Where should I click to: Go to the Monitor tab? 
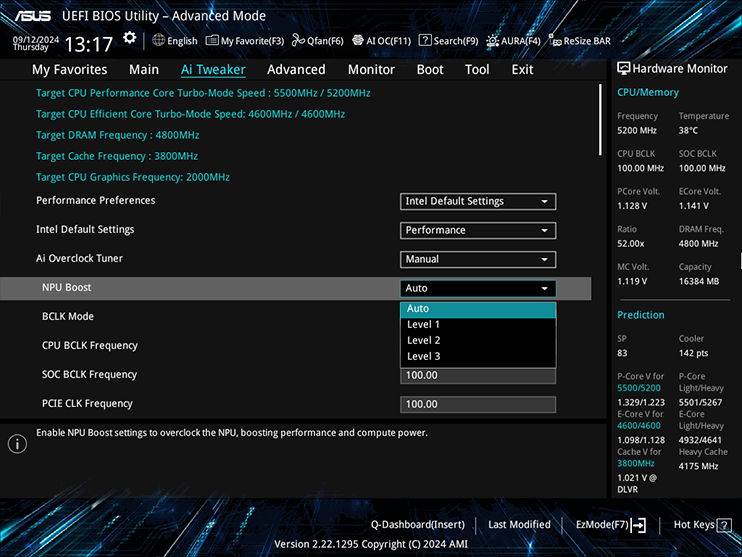pyautogui.click(x=371, y=70)
